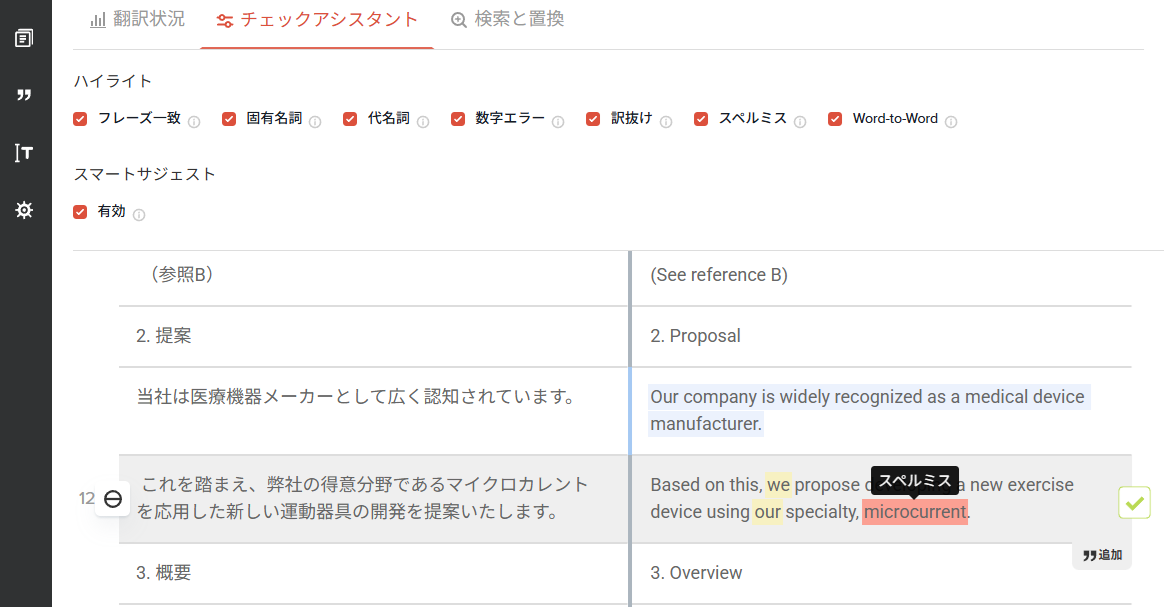1164x607 pixels.
Task: Toggle the 有効 smart suggest checkbox
Action: 81,212
